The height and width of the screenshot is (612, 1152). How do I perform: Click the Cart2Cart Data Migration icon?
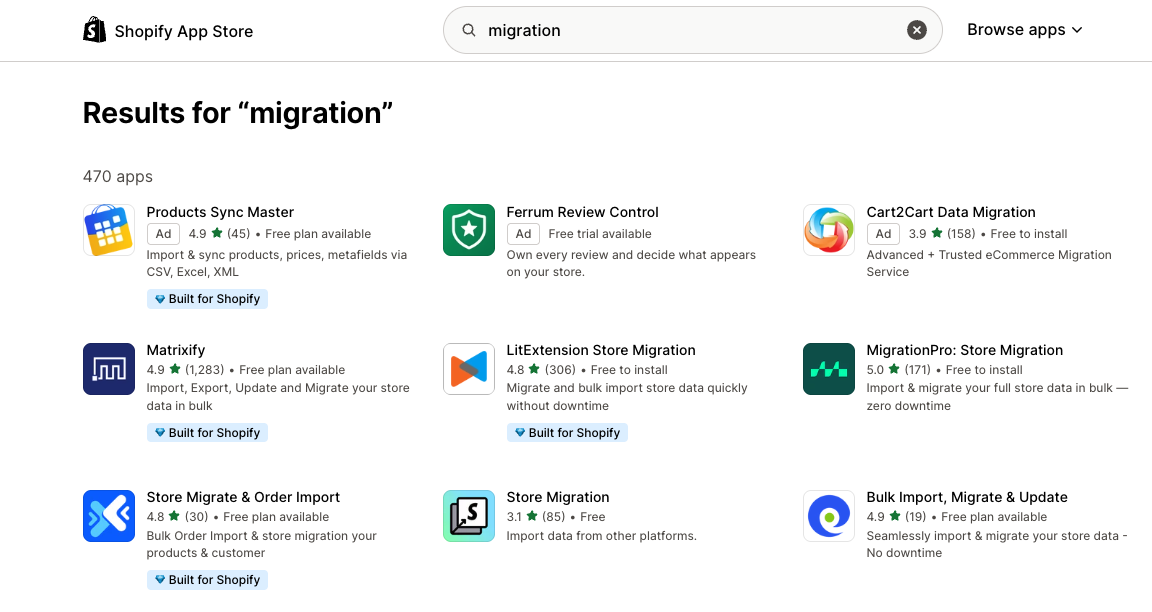click(829, 230)
